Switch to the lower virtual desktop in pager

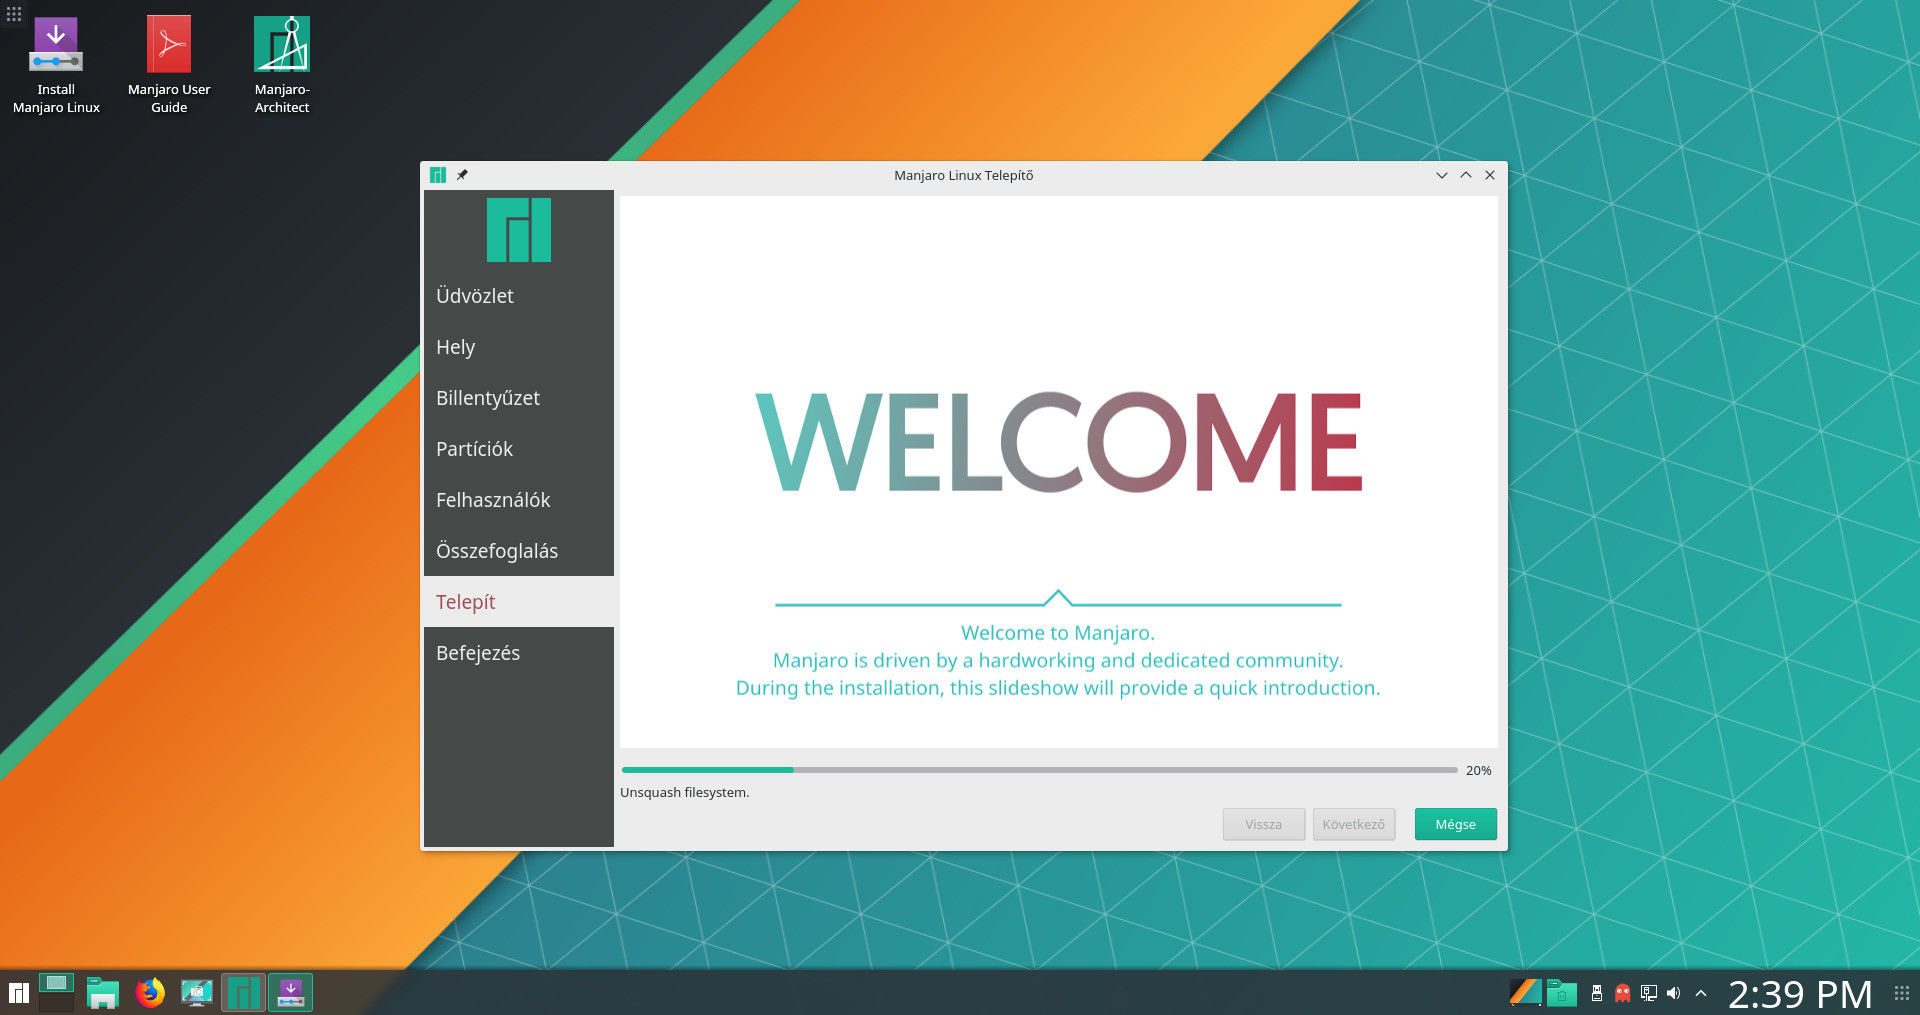pos(56,1003)
